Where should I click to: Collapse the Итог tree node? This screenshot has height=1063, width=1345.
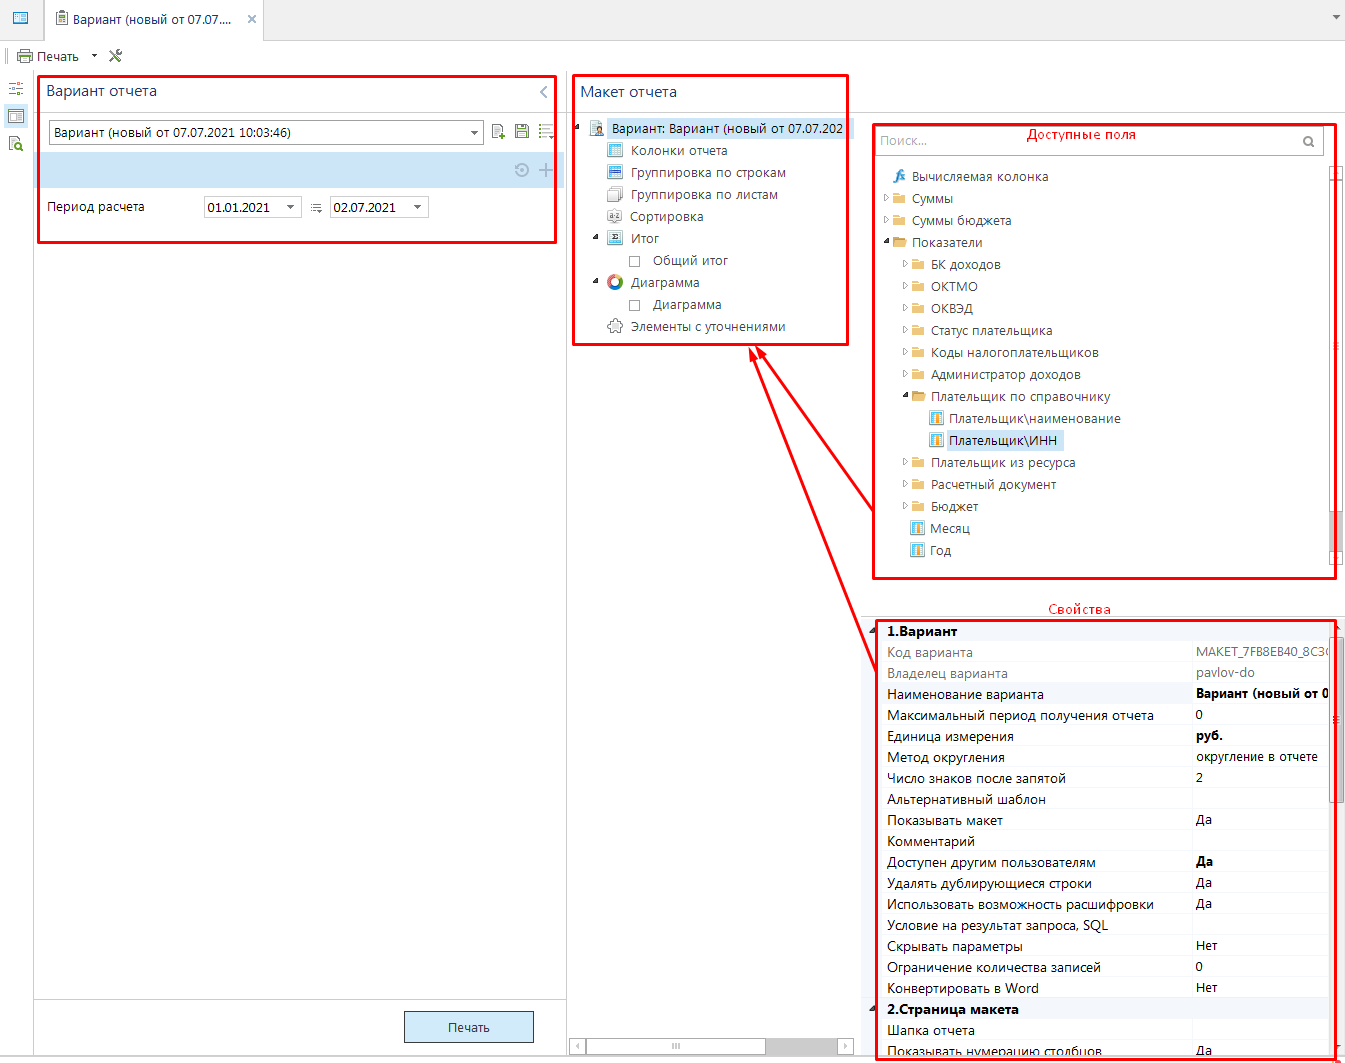[596, 237]
